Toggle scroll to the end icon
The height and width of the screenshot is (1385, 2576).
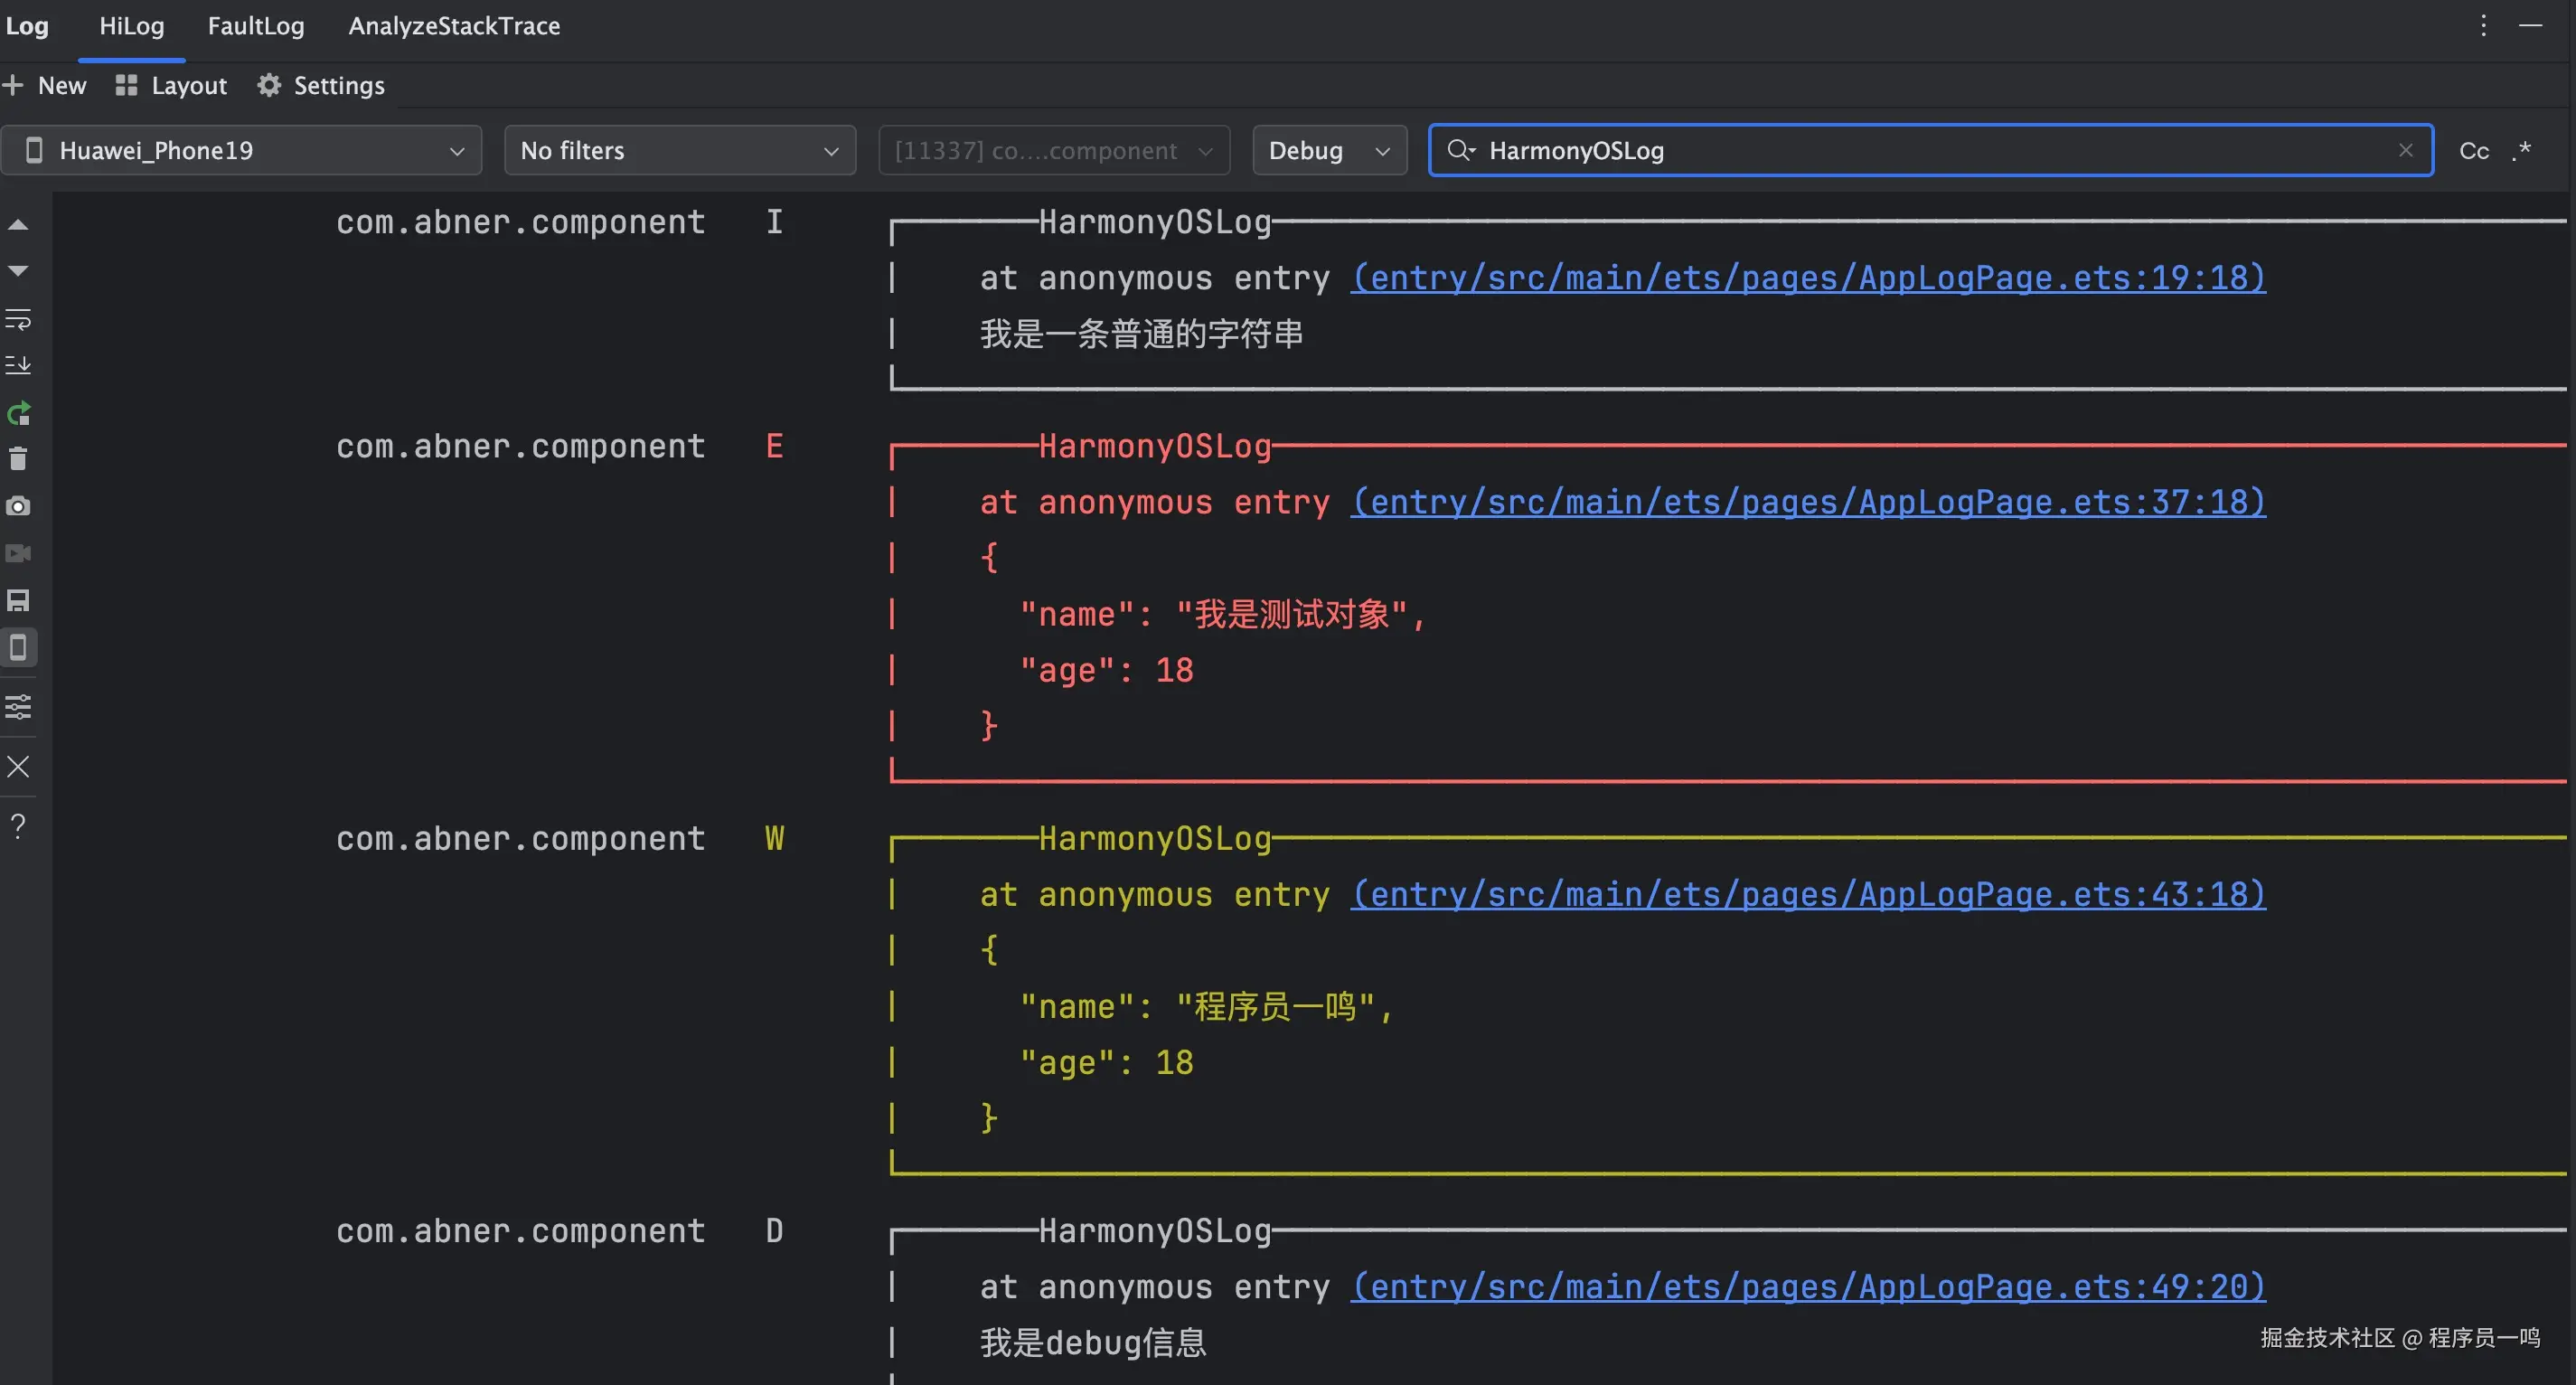coord(18,365)
